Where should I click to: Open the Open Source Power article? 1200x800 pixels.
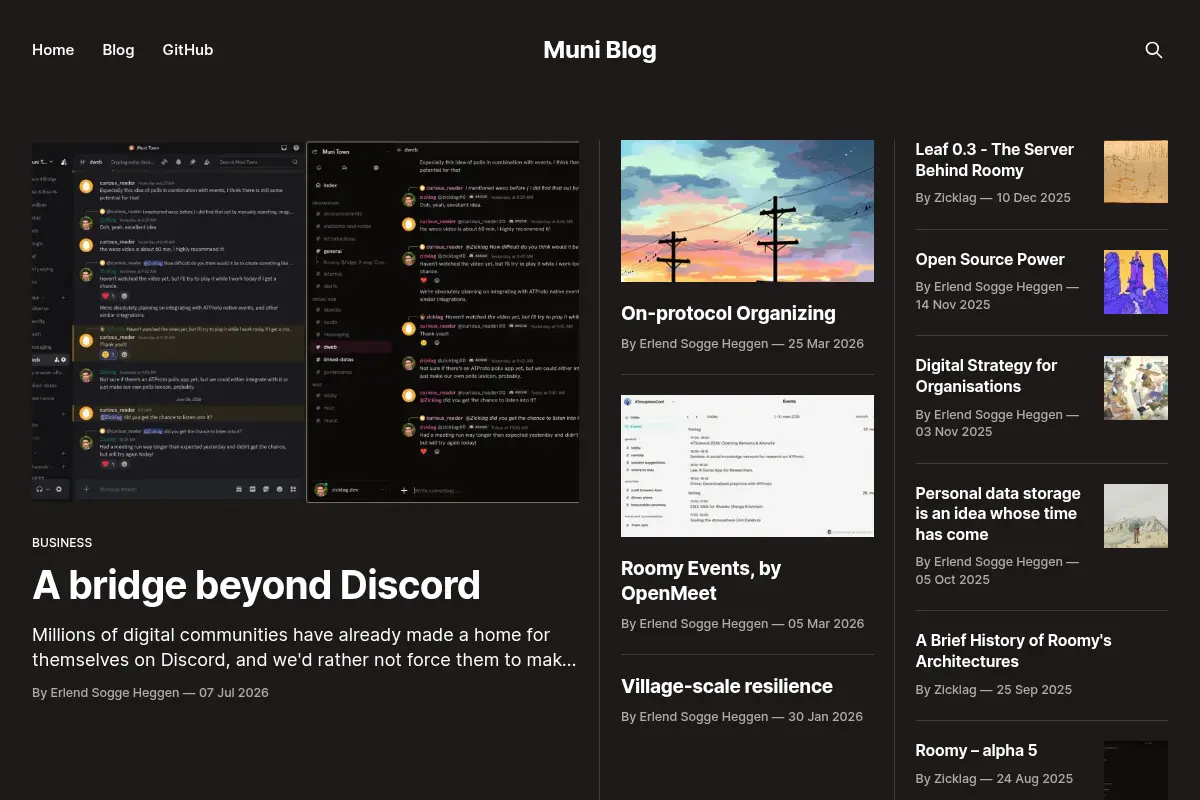point(990,259)
